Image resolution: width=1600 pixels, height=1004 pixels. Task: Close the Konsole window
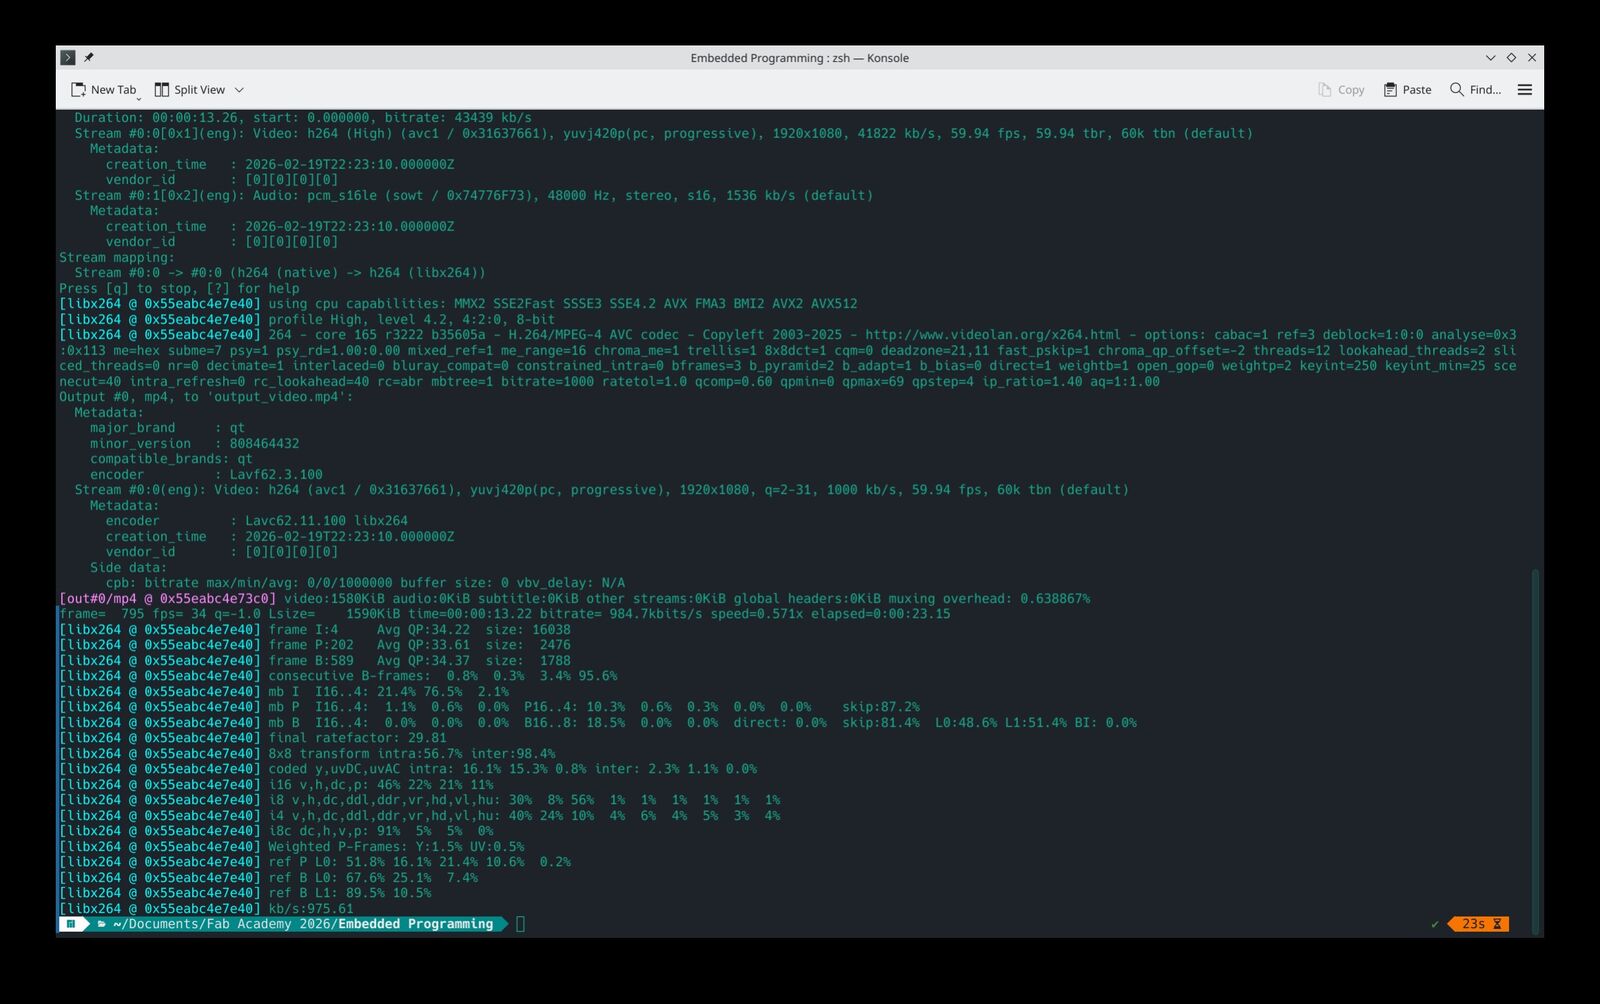point(1532,58)
